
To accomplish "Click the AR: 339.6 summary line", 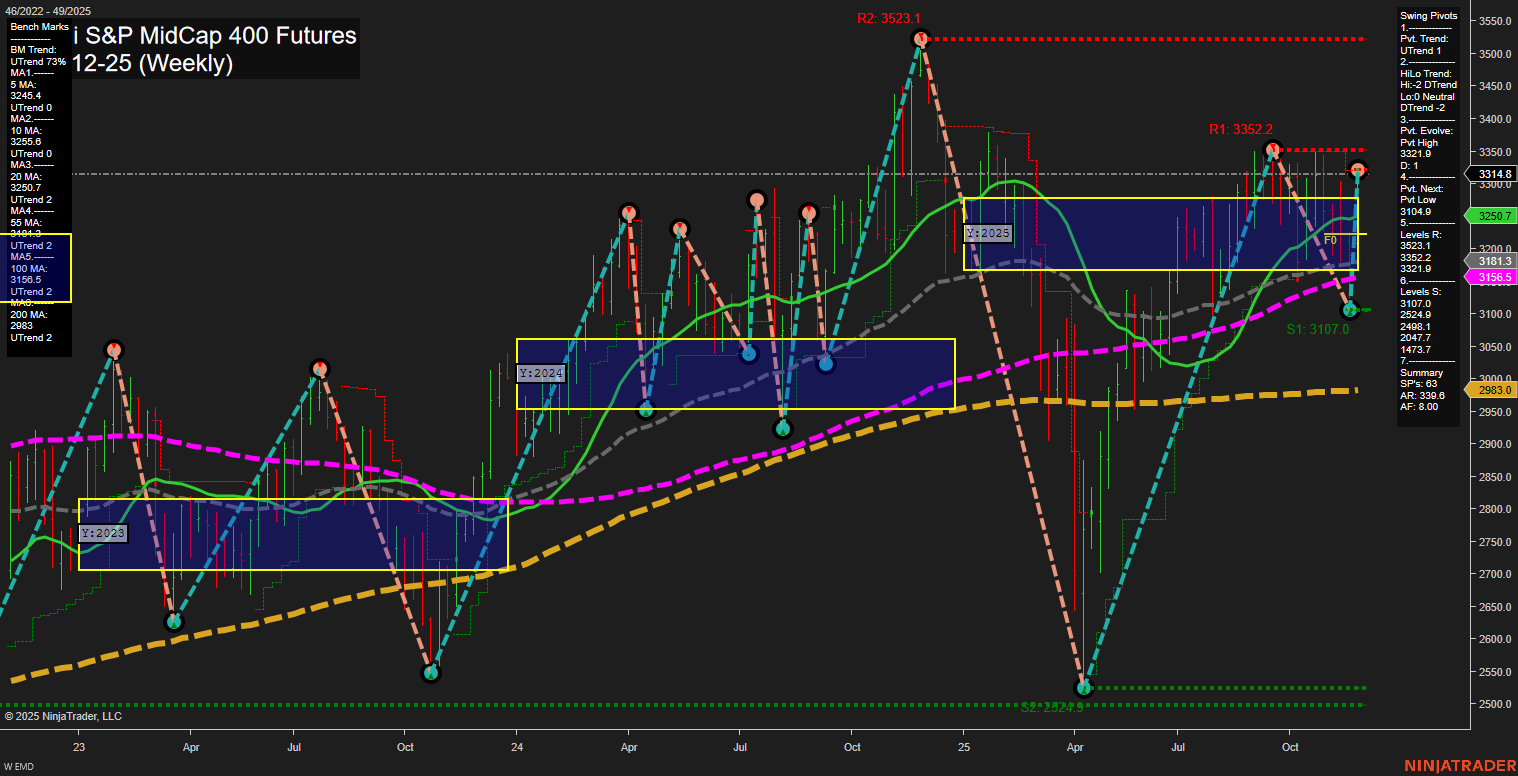I will (1423, 395).
